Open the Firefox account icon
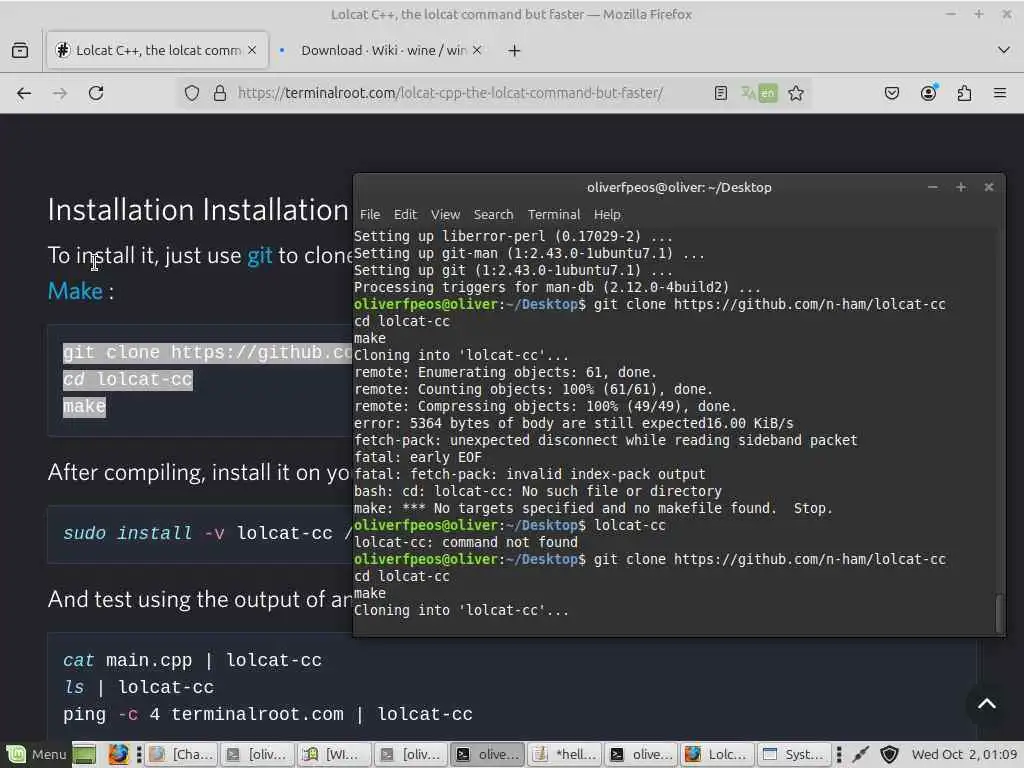The width and height of the screenshot is (1024, 768). [x=928, y=93]
